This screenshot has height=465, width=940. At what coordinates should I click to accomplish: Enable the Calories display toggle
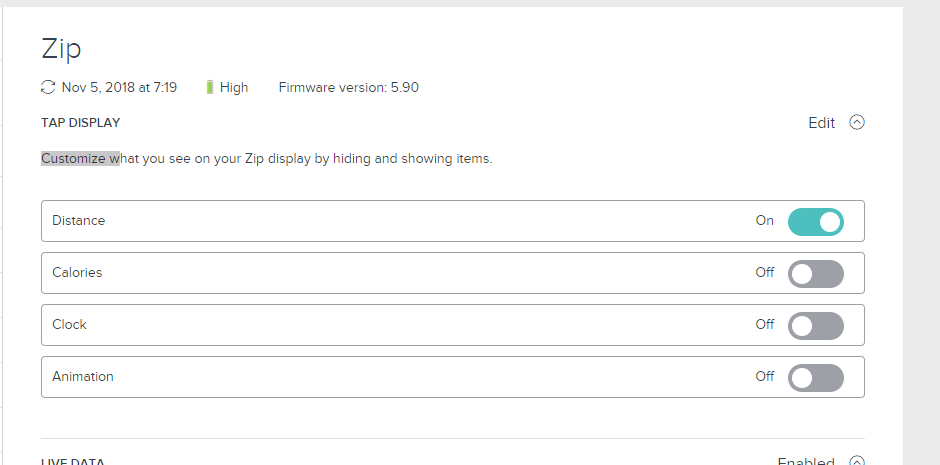[815, 273]
